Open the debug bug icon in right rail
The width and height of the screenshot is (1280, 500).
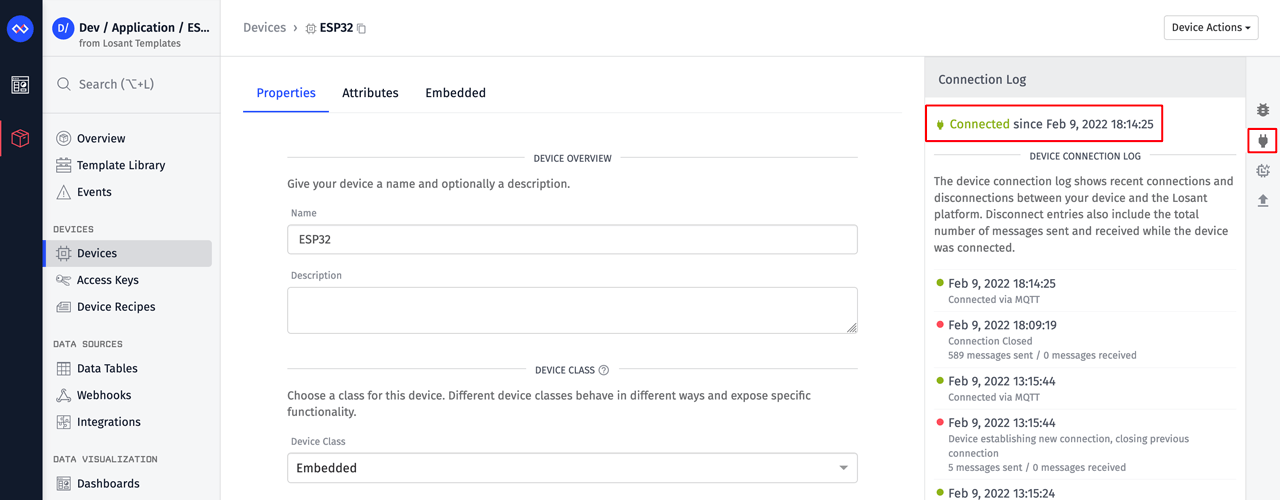point(1263,110)
